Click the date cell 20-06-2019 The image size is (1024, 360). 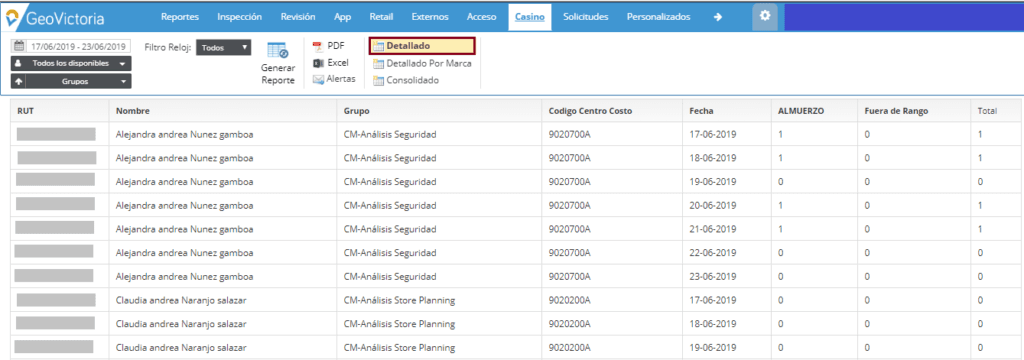click(713, 205)
